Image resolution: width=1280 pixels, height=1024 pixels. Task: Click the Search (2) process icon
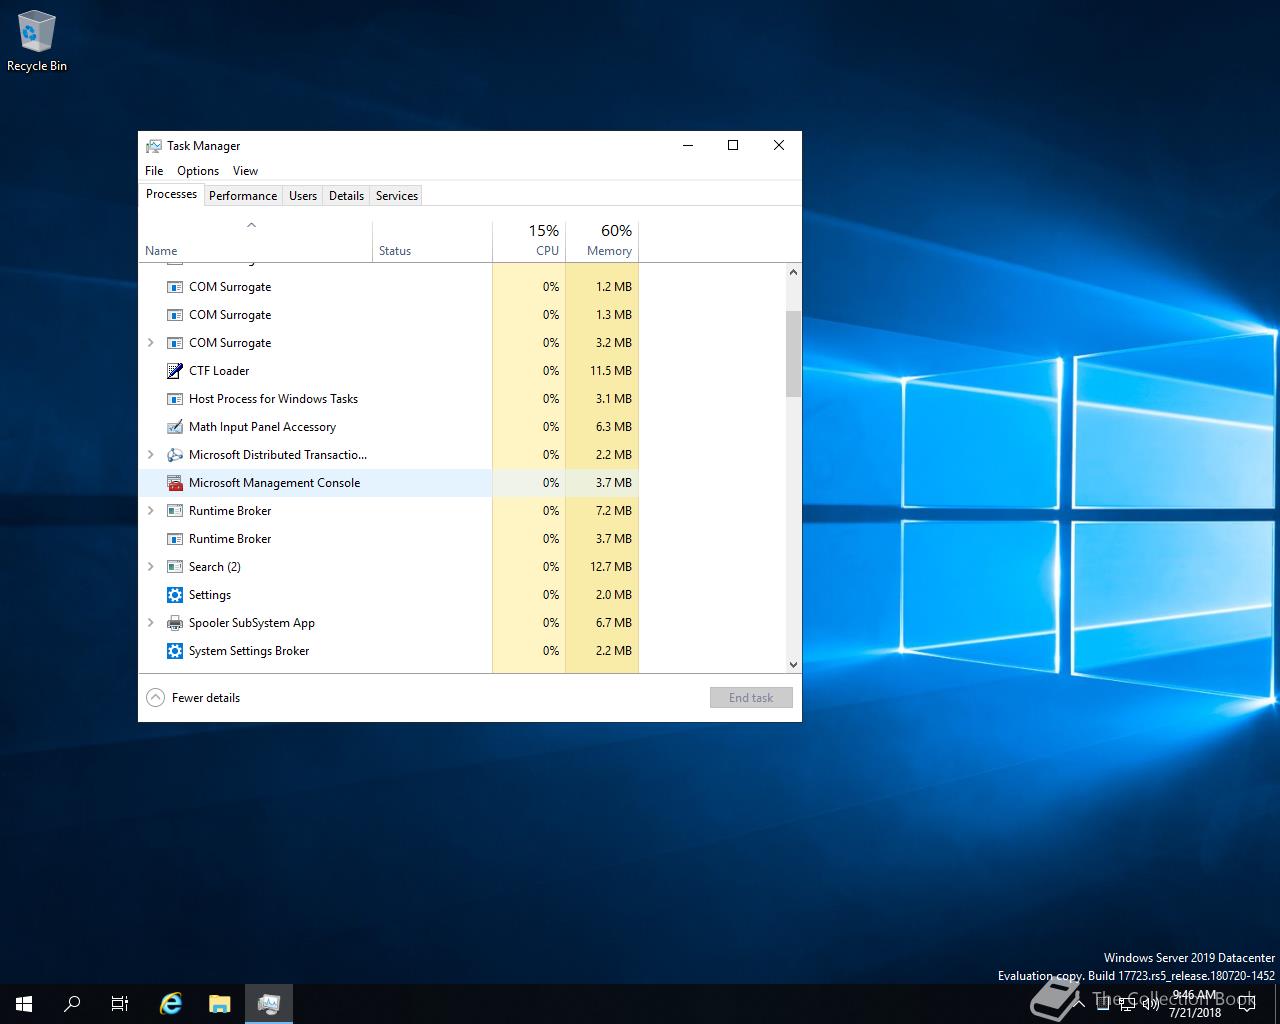coord(175,567)
